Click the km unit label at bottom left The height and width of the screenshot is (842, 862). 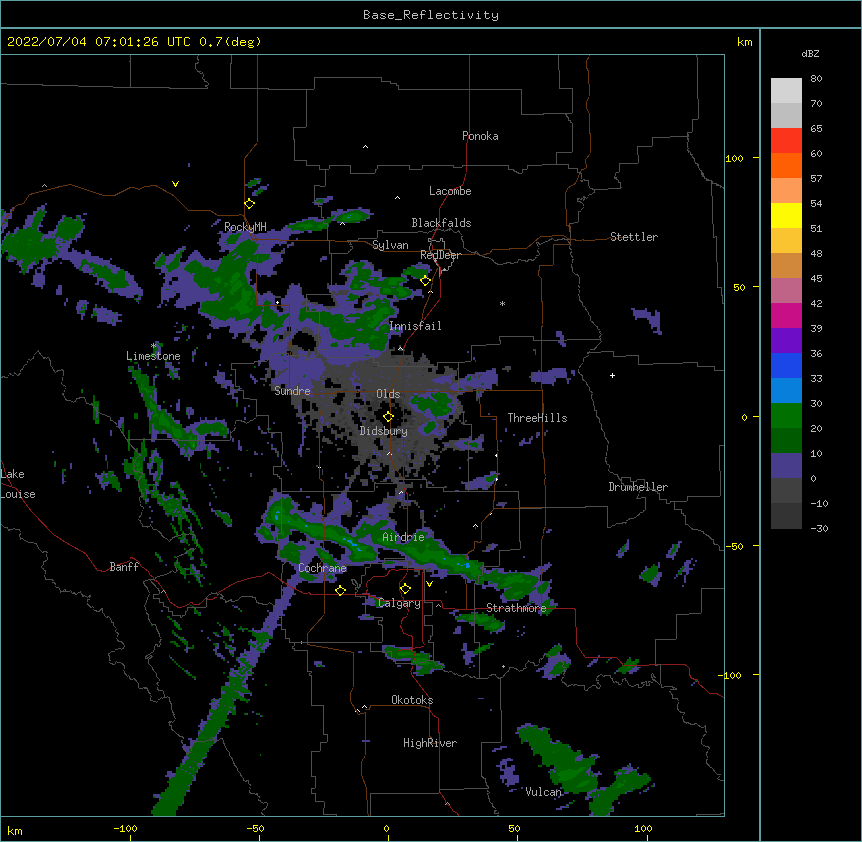pyautogui.click(x=15, y=831)
